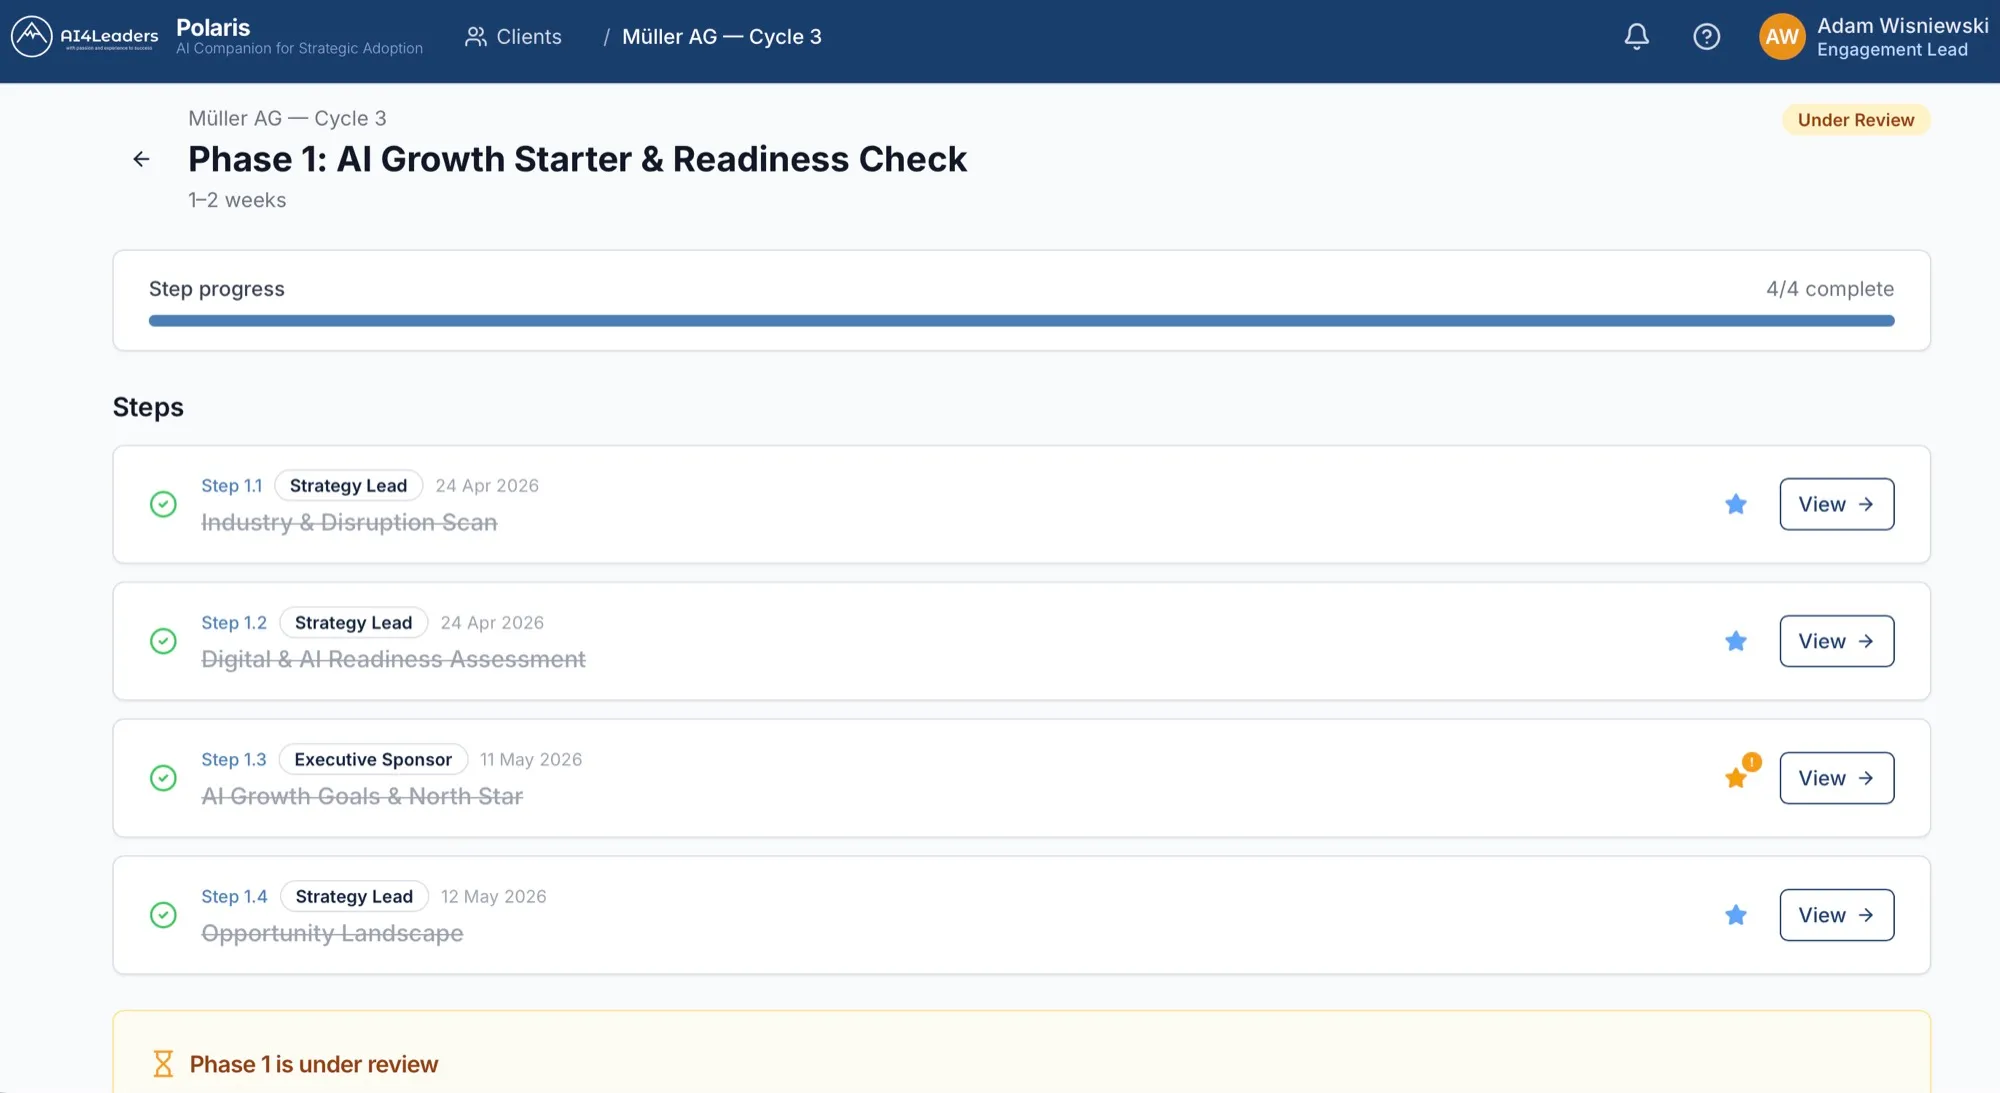Viewport: 2000px width, 1093px height.
Task: Click the AW user avatar
Action: [1781, 37]
